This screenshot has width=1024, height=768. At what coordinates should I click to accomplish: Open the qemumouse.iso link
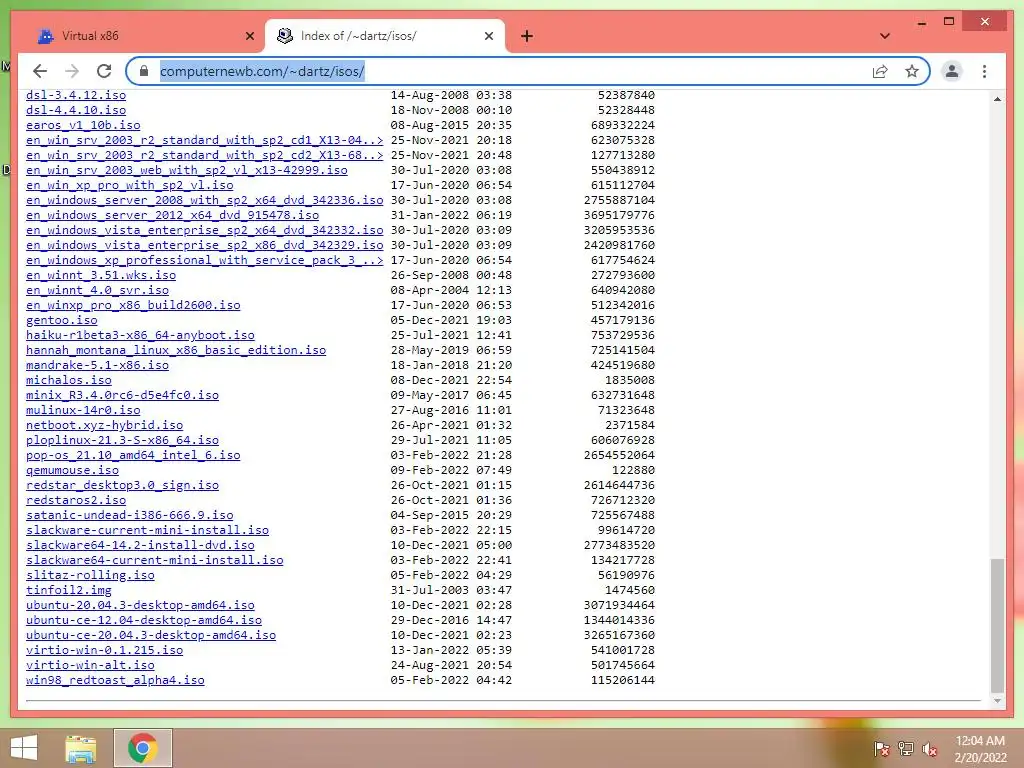(72, 471)
